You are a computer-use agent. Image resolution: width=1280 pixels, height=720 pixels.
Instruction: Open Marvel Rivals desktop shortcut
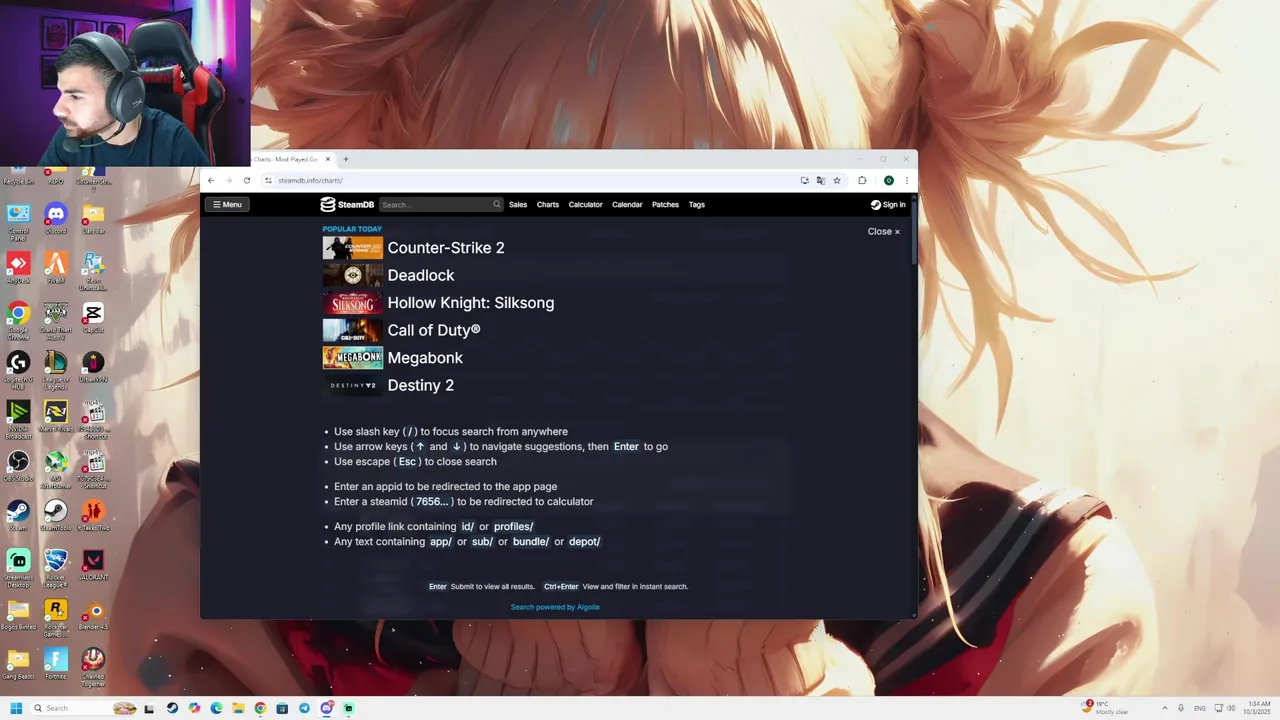pos(56,417)
